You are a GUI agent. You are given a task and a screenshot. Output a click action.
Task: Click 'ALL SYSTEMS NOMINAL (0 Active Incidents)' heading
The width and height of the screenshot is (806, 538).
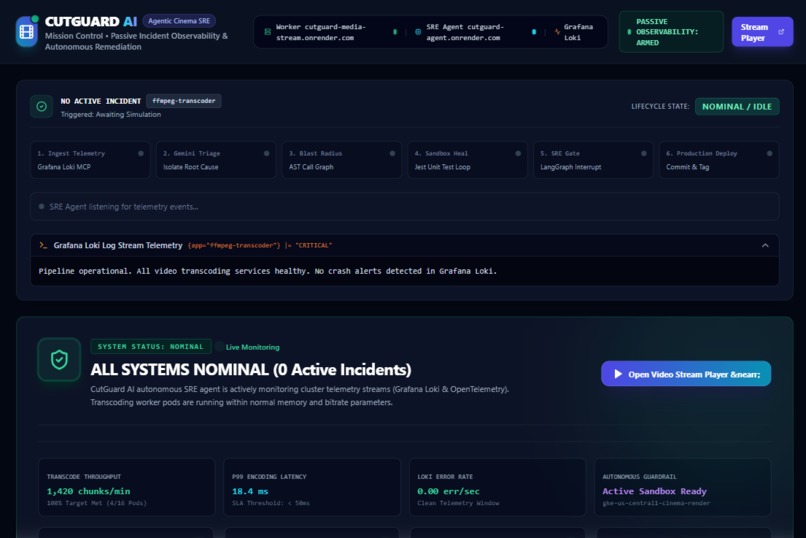coord(251,369)
